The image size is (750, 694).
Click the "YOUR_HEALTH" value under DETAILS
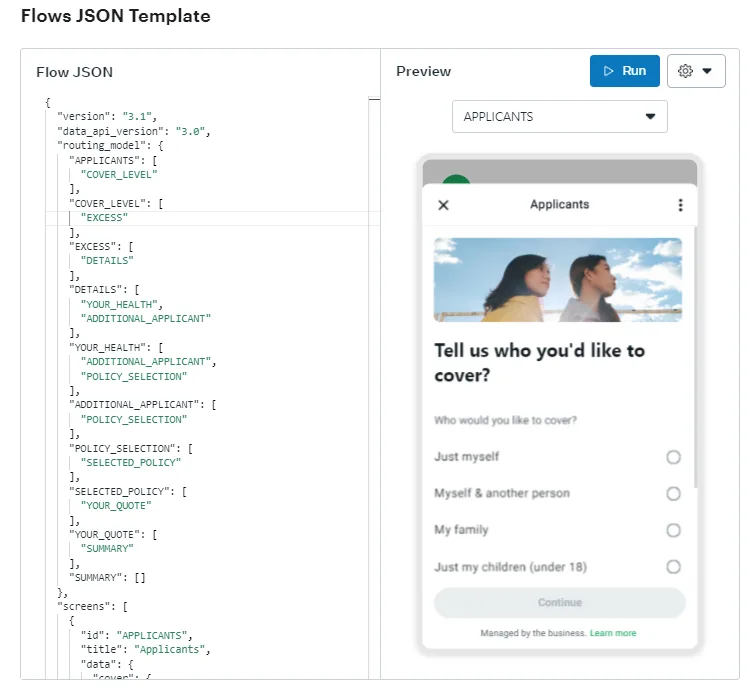point(119,304)
